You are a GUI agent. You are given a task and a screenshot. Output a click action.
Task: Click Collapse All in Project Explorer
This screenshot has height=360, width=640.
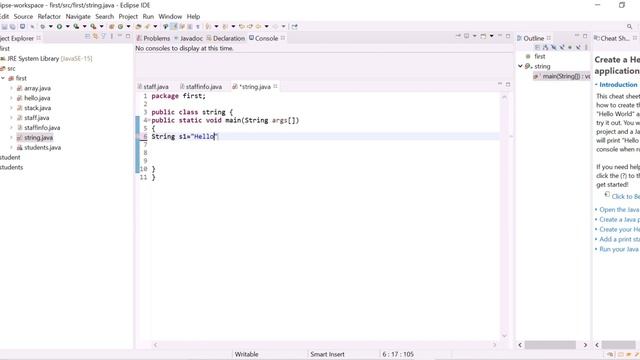pyautogui.click(x=87, y=36)
